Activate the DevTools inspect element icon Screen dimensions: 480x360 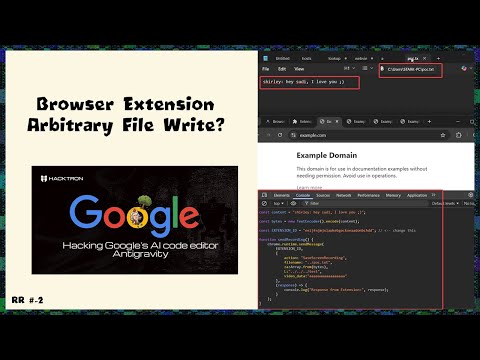pyautogui.click(x=264, y=195)
